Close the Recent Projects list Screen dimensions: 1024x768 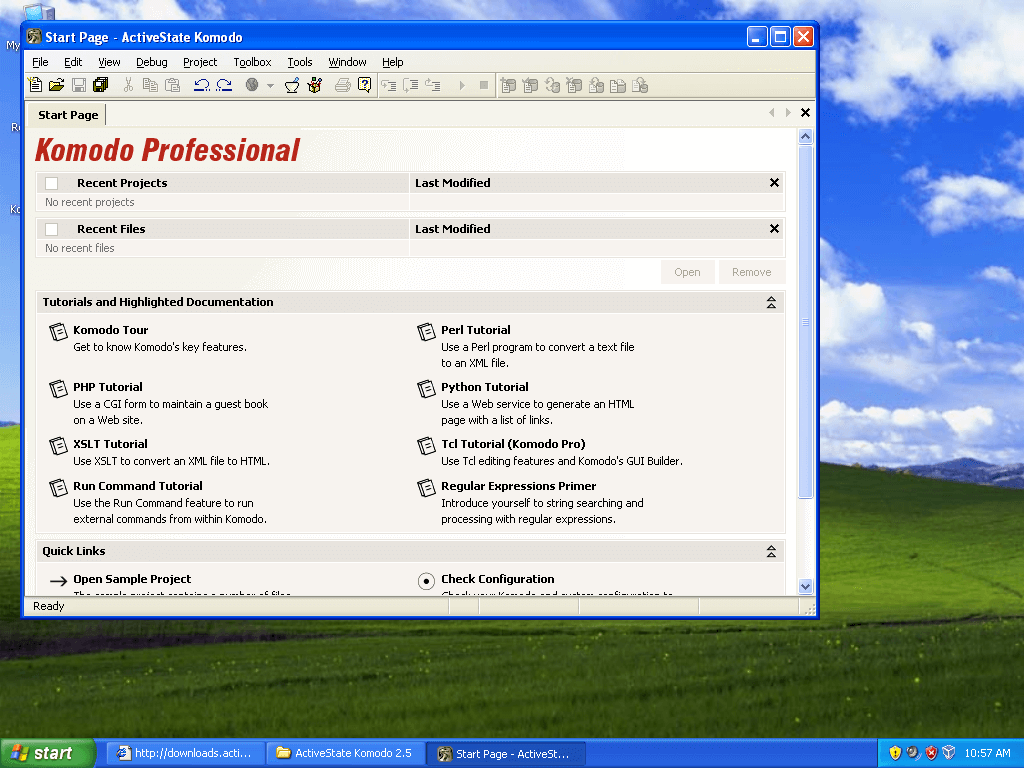coord(774,183)
